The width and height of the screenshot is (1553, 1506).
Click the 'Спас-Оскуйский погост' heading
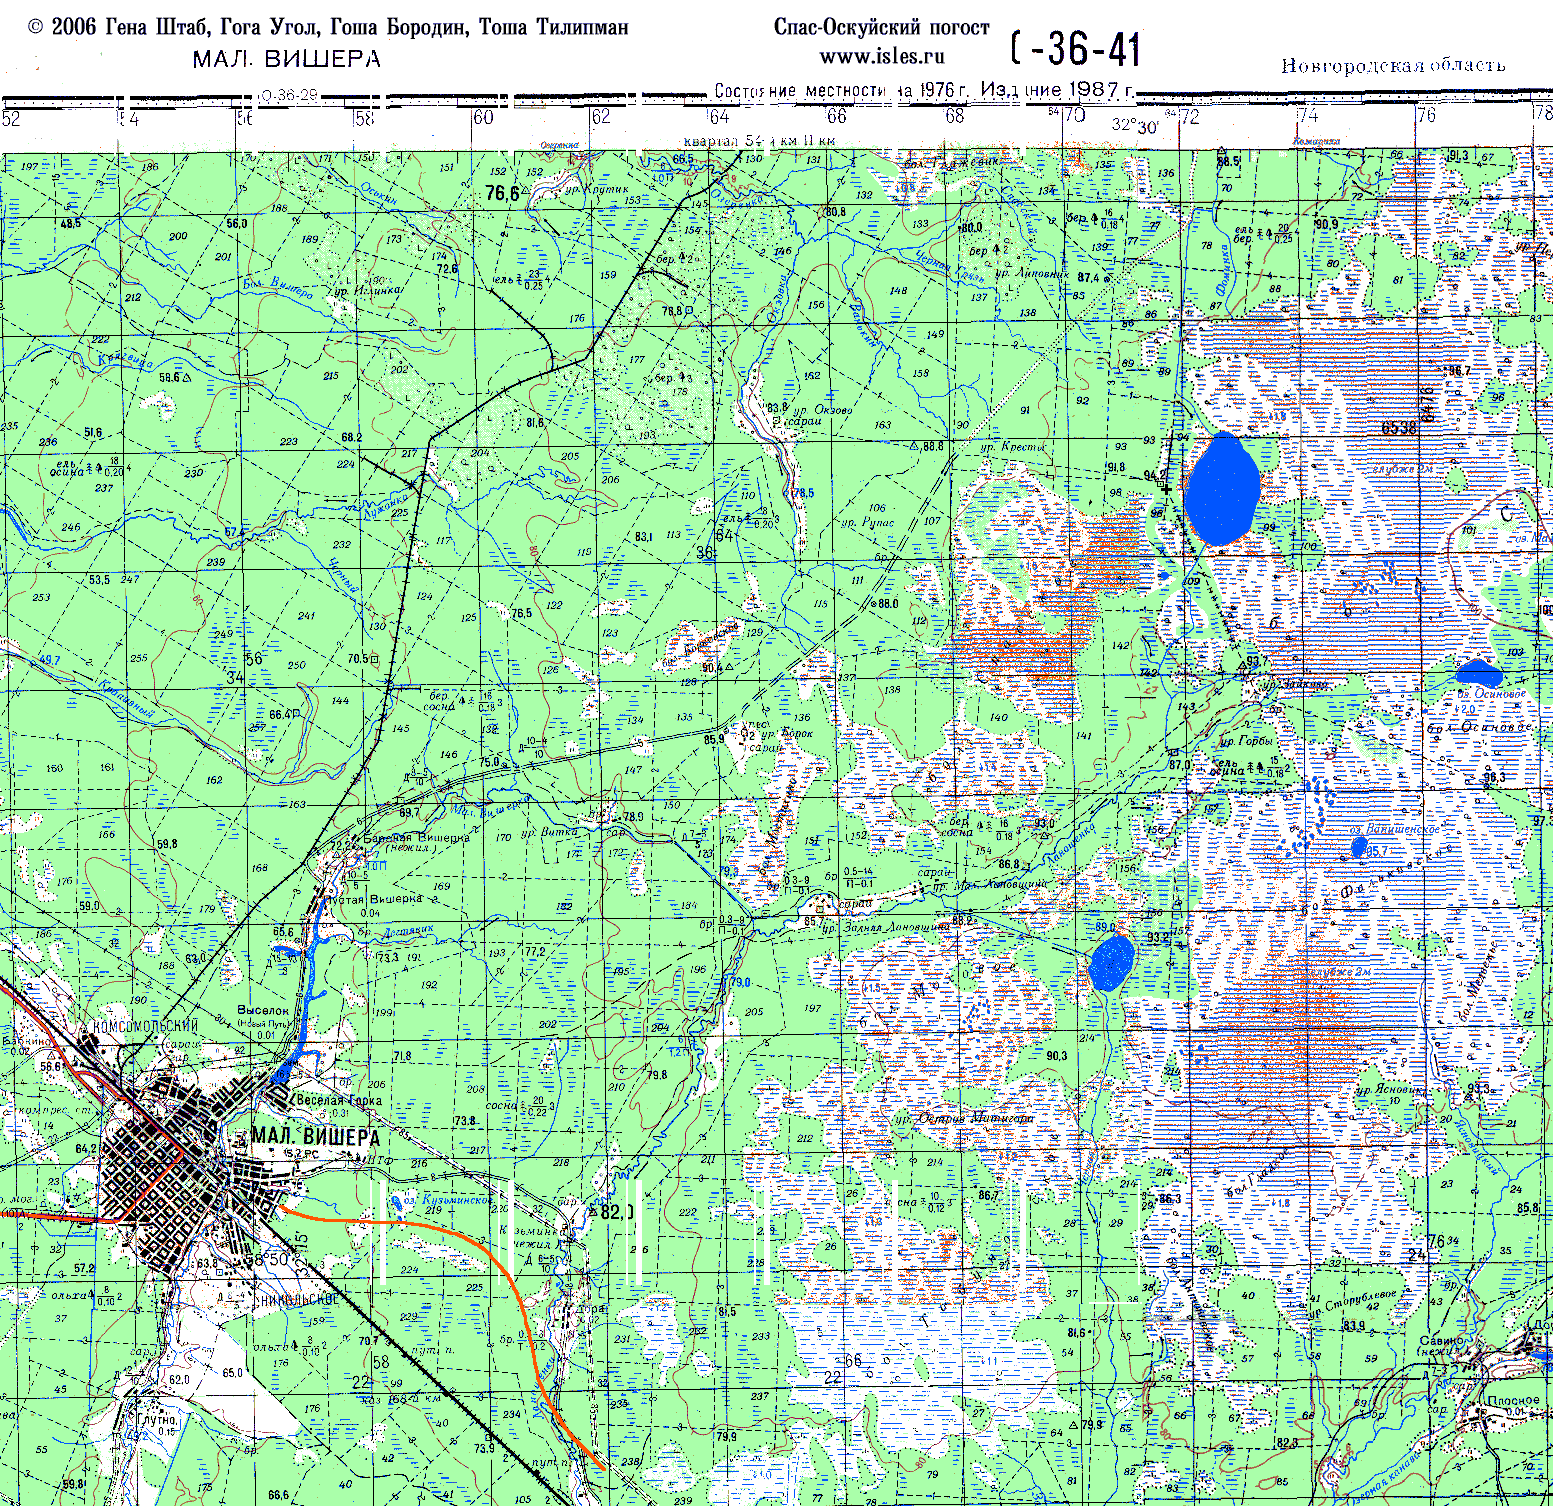coord(881,27)
